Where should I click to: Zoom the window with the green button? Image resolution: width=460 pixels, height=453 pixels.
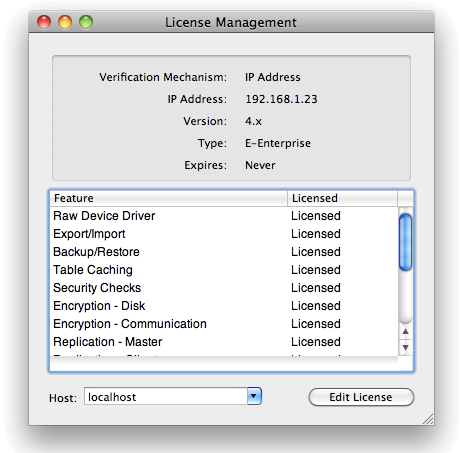point(86,22)
